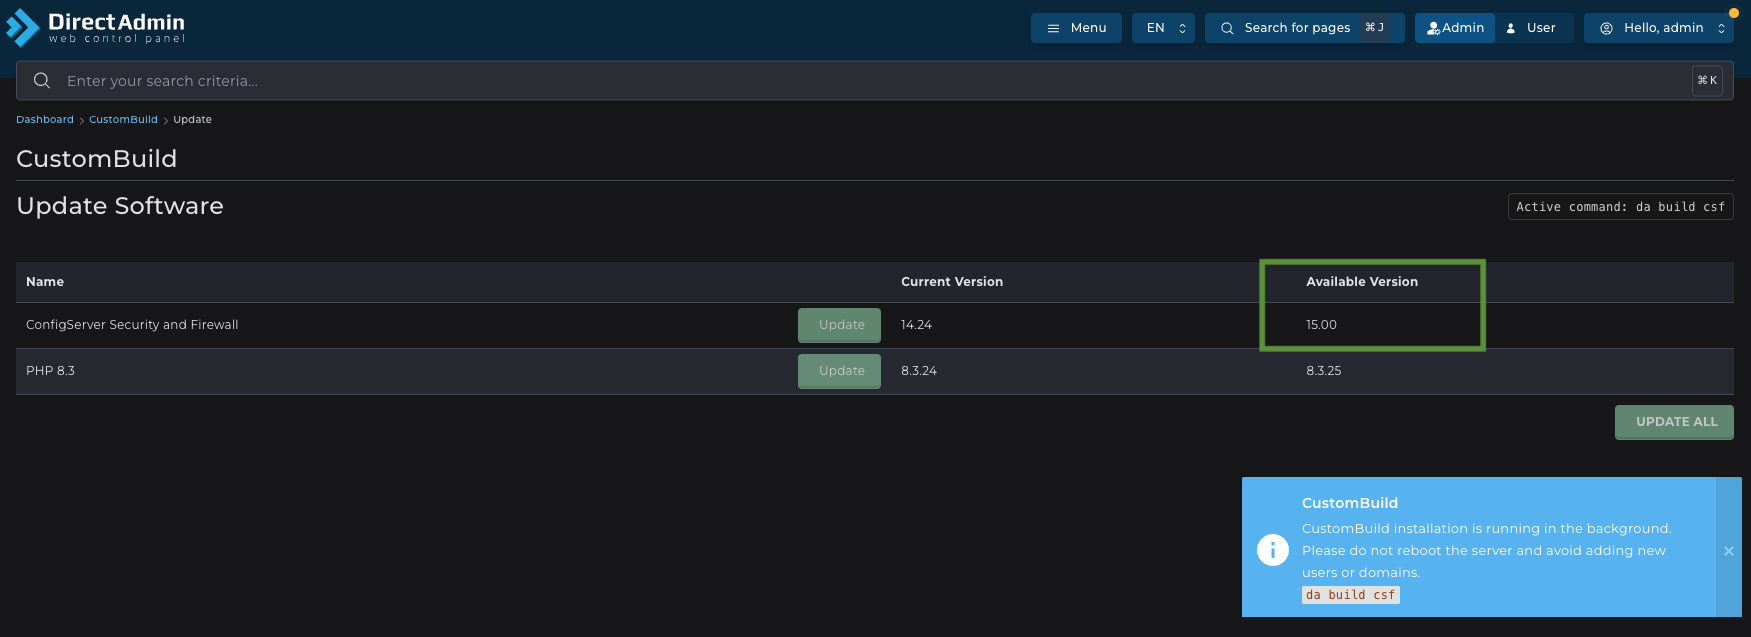
Task: Click the search magnifier icon in criteria bar
Action: pos(42,81)
